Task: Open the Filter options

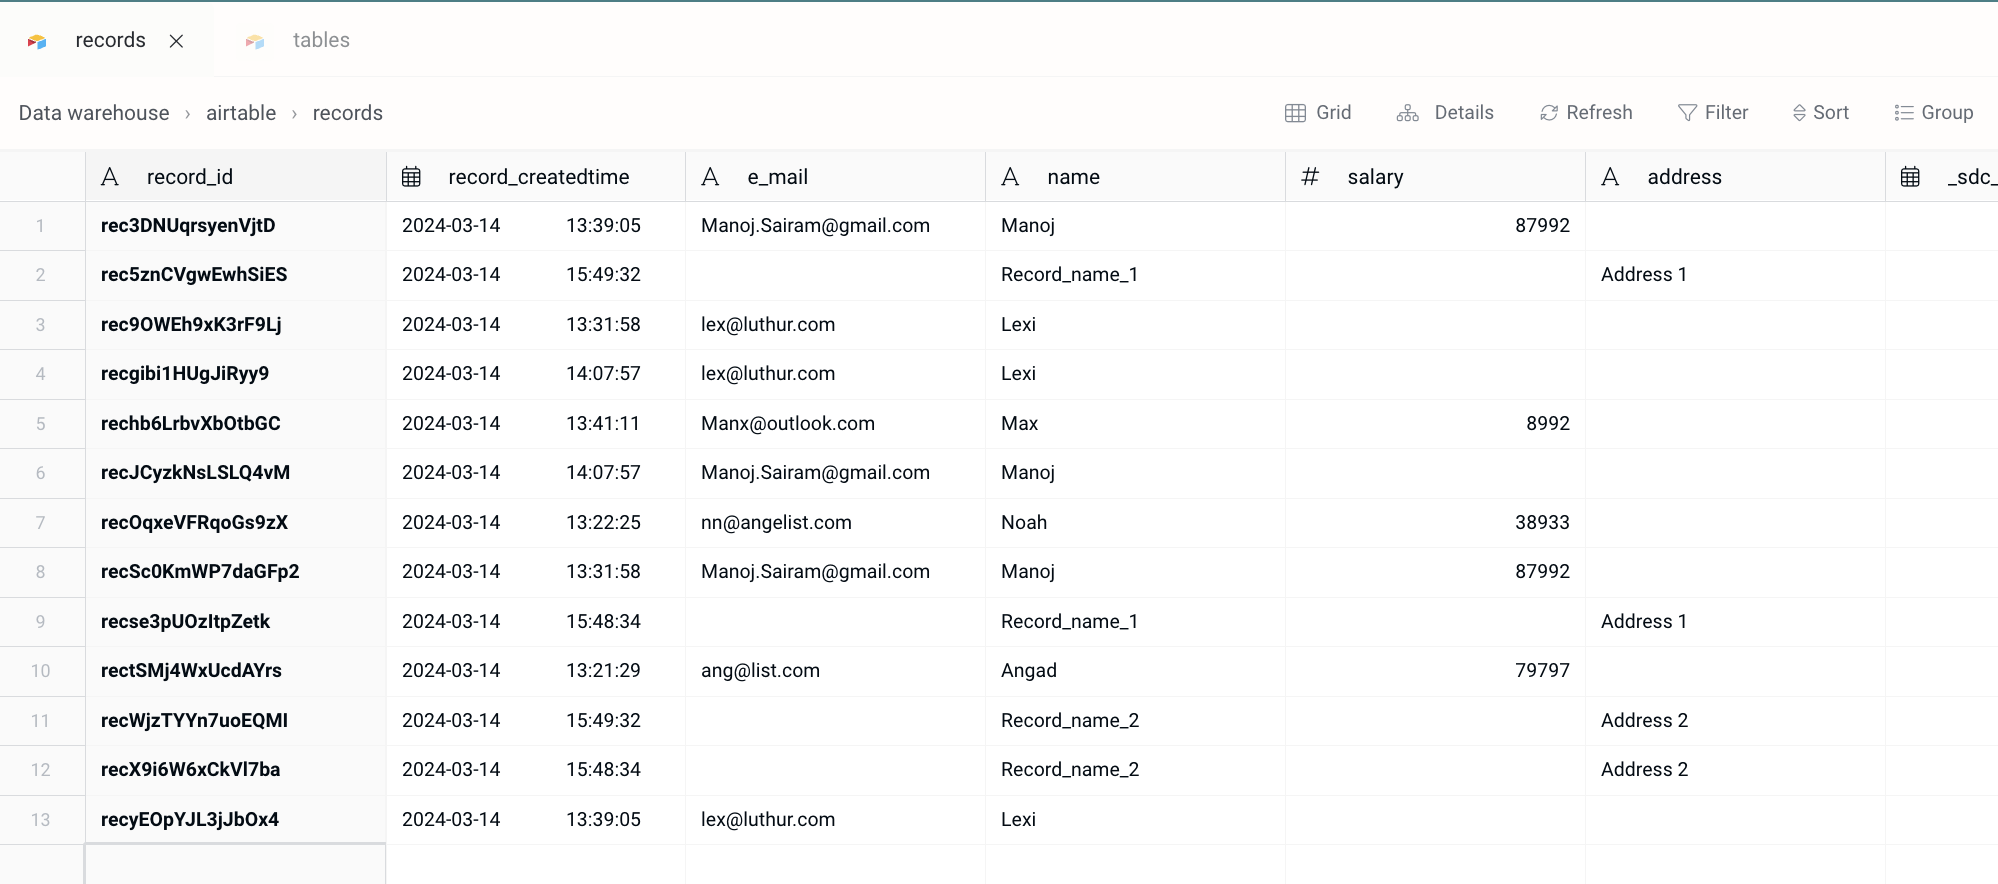Action: (x=1713, y=113)
